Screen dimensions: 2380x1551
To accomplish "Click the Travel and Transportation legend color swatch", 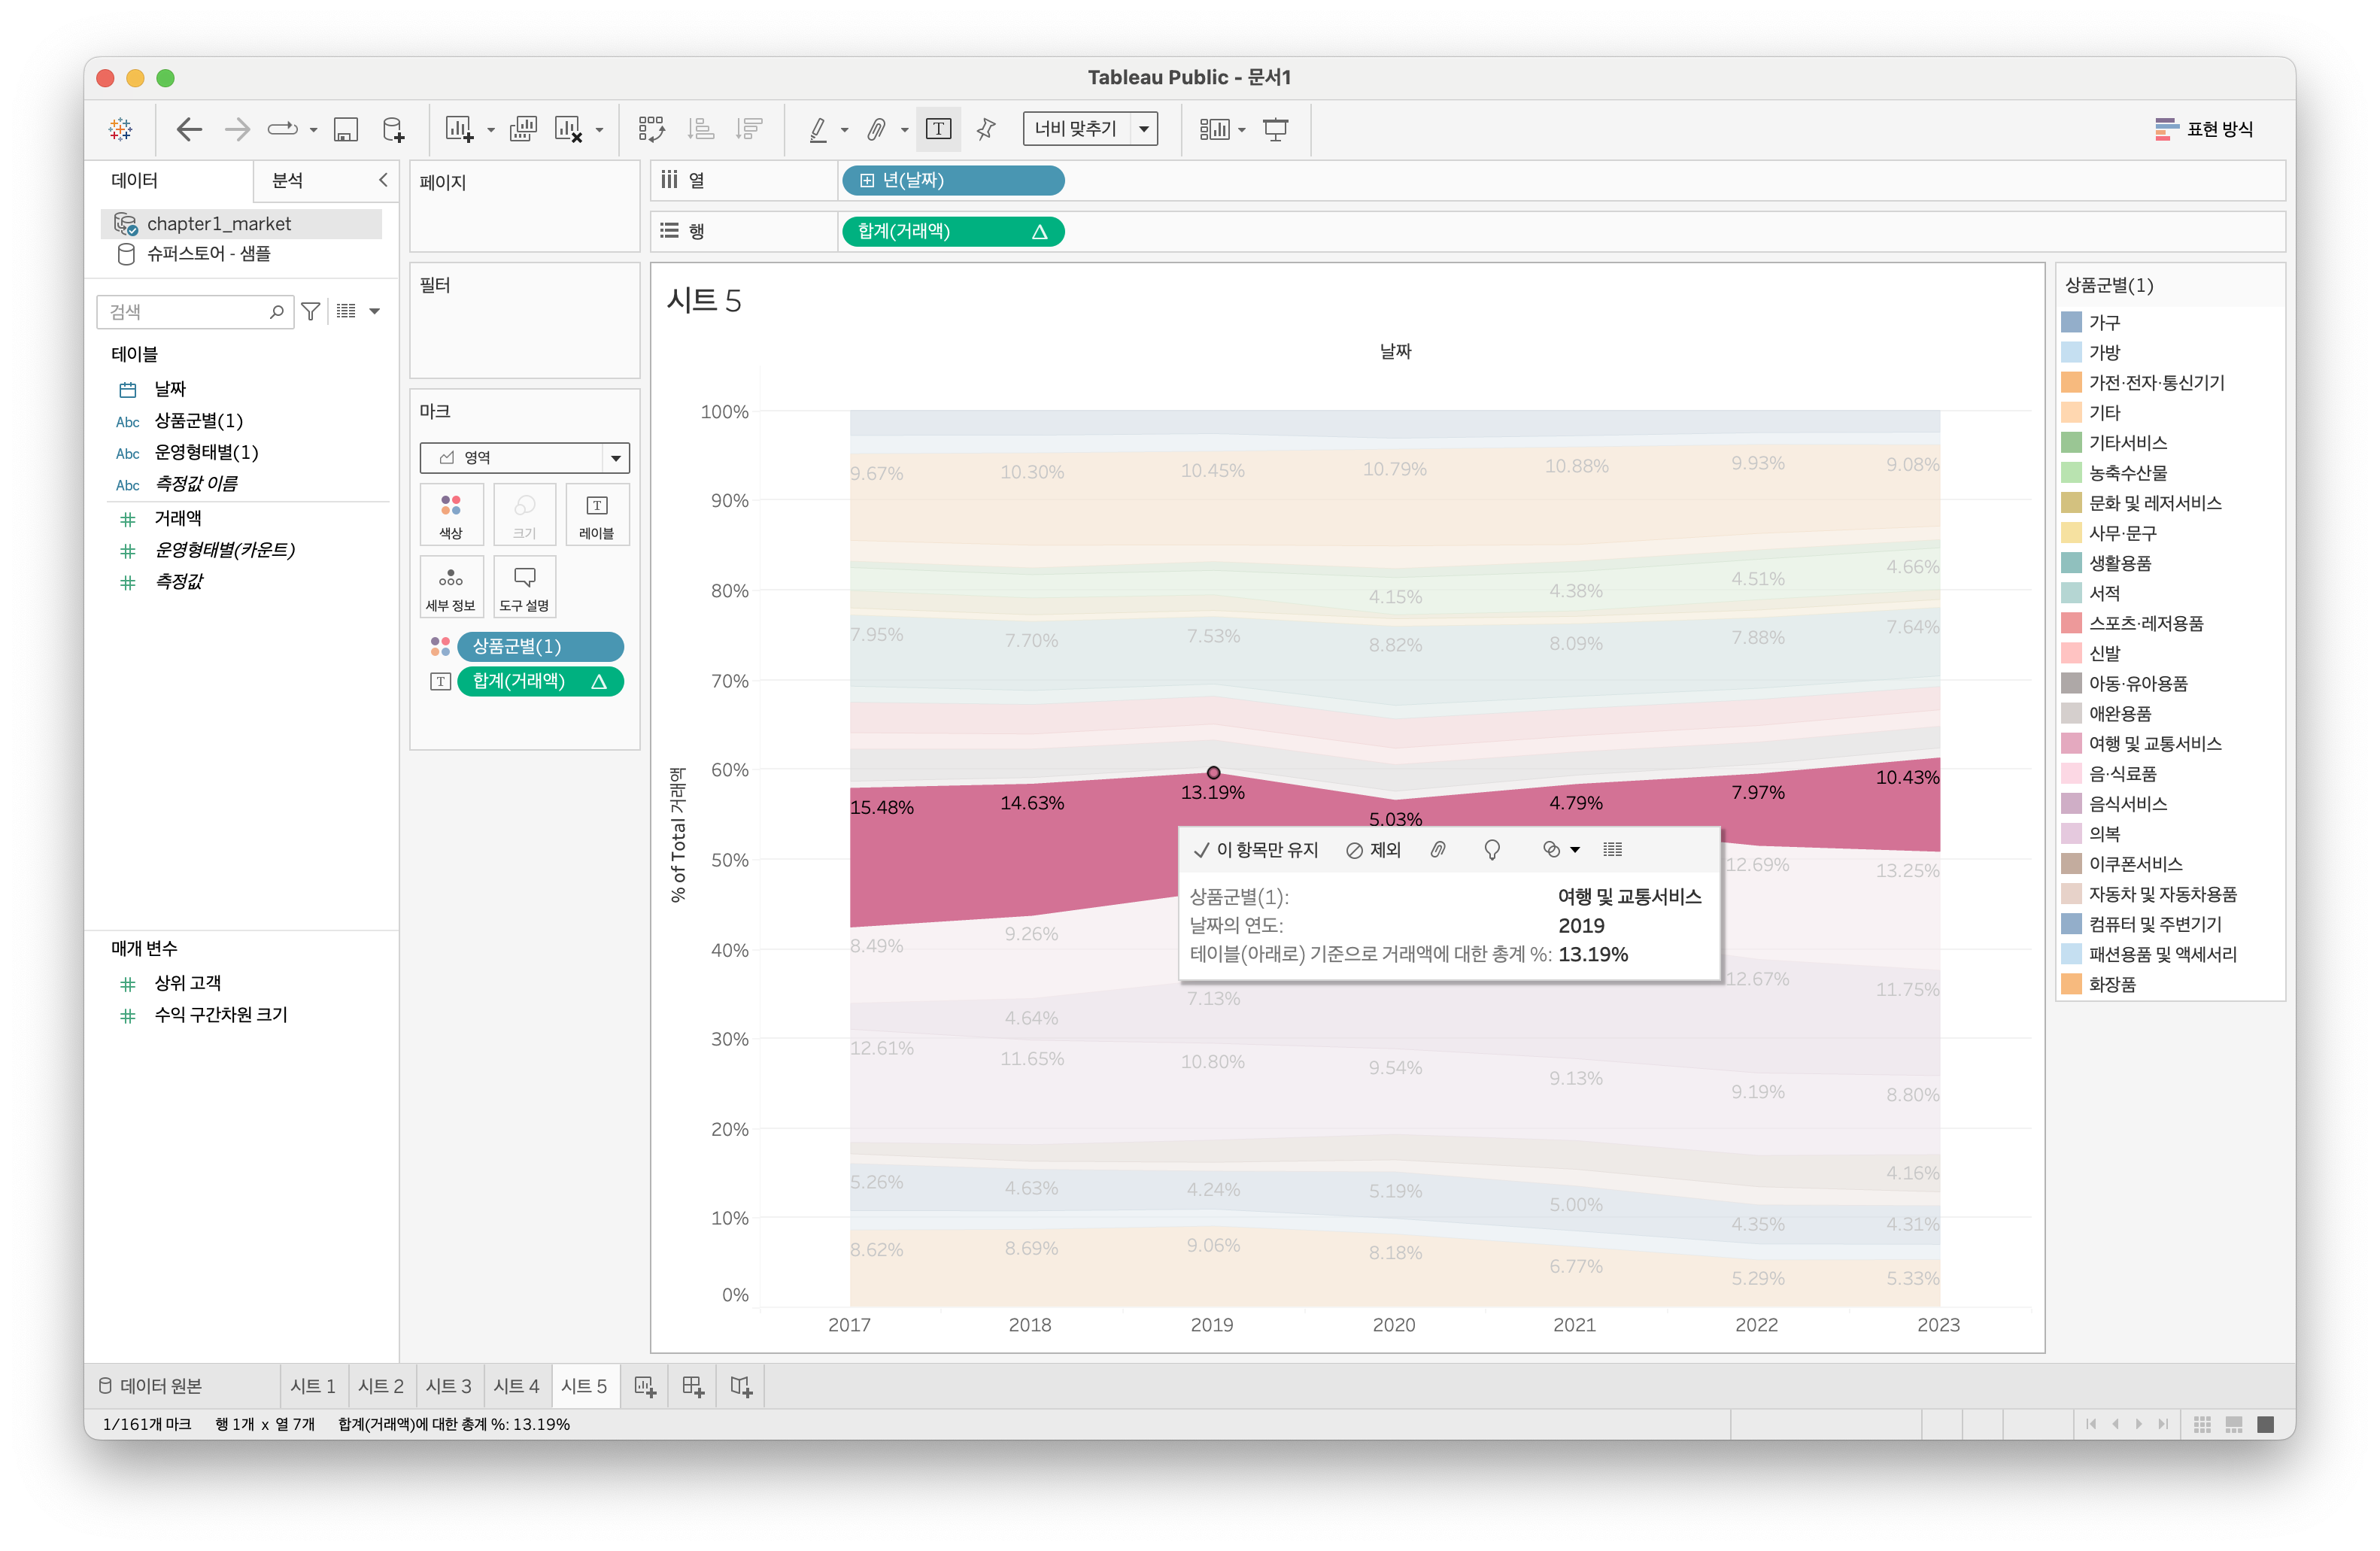I will (2071, 744).
